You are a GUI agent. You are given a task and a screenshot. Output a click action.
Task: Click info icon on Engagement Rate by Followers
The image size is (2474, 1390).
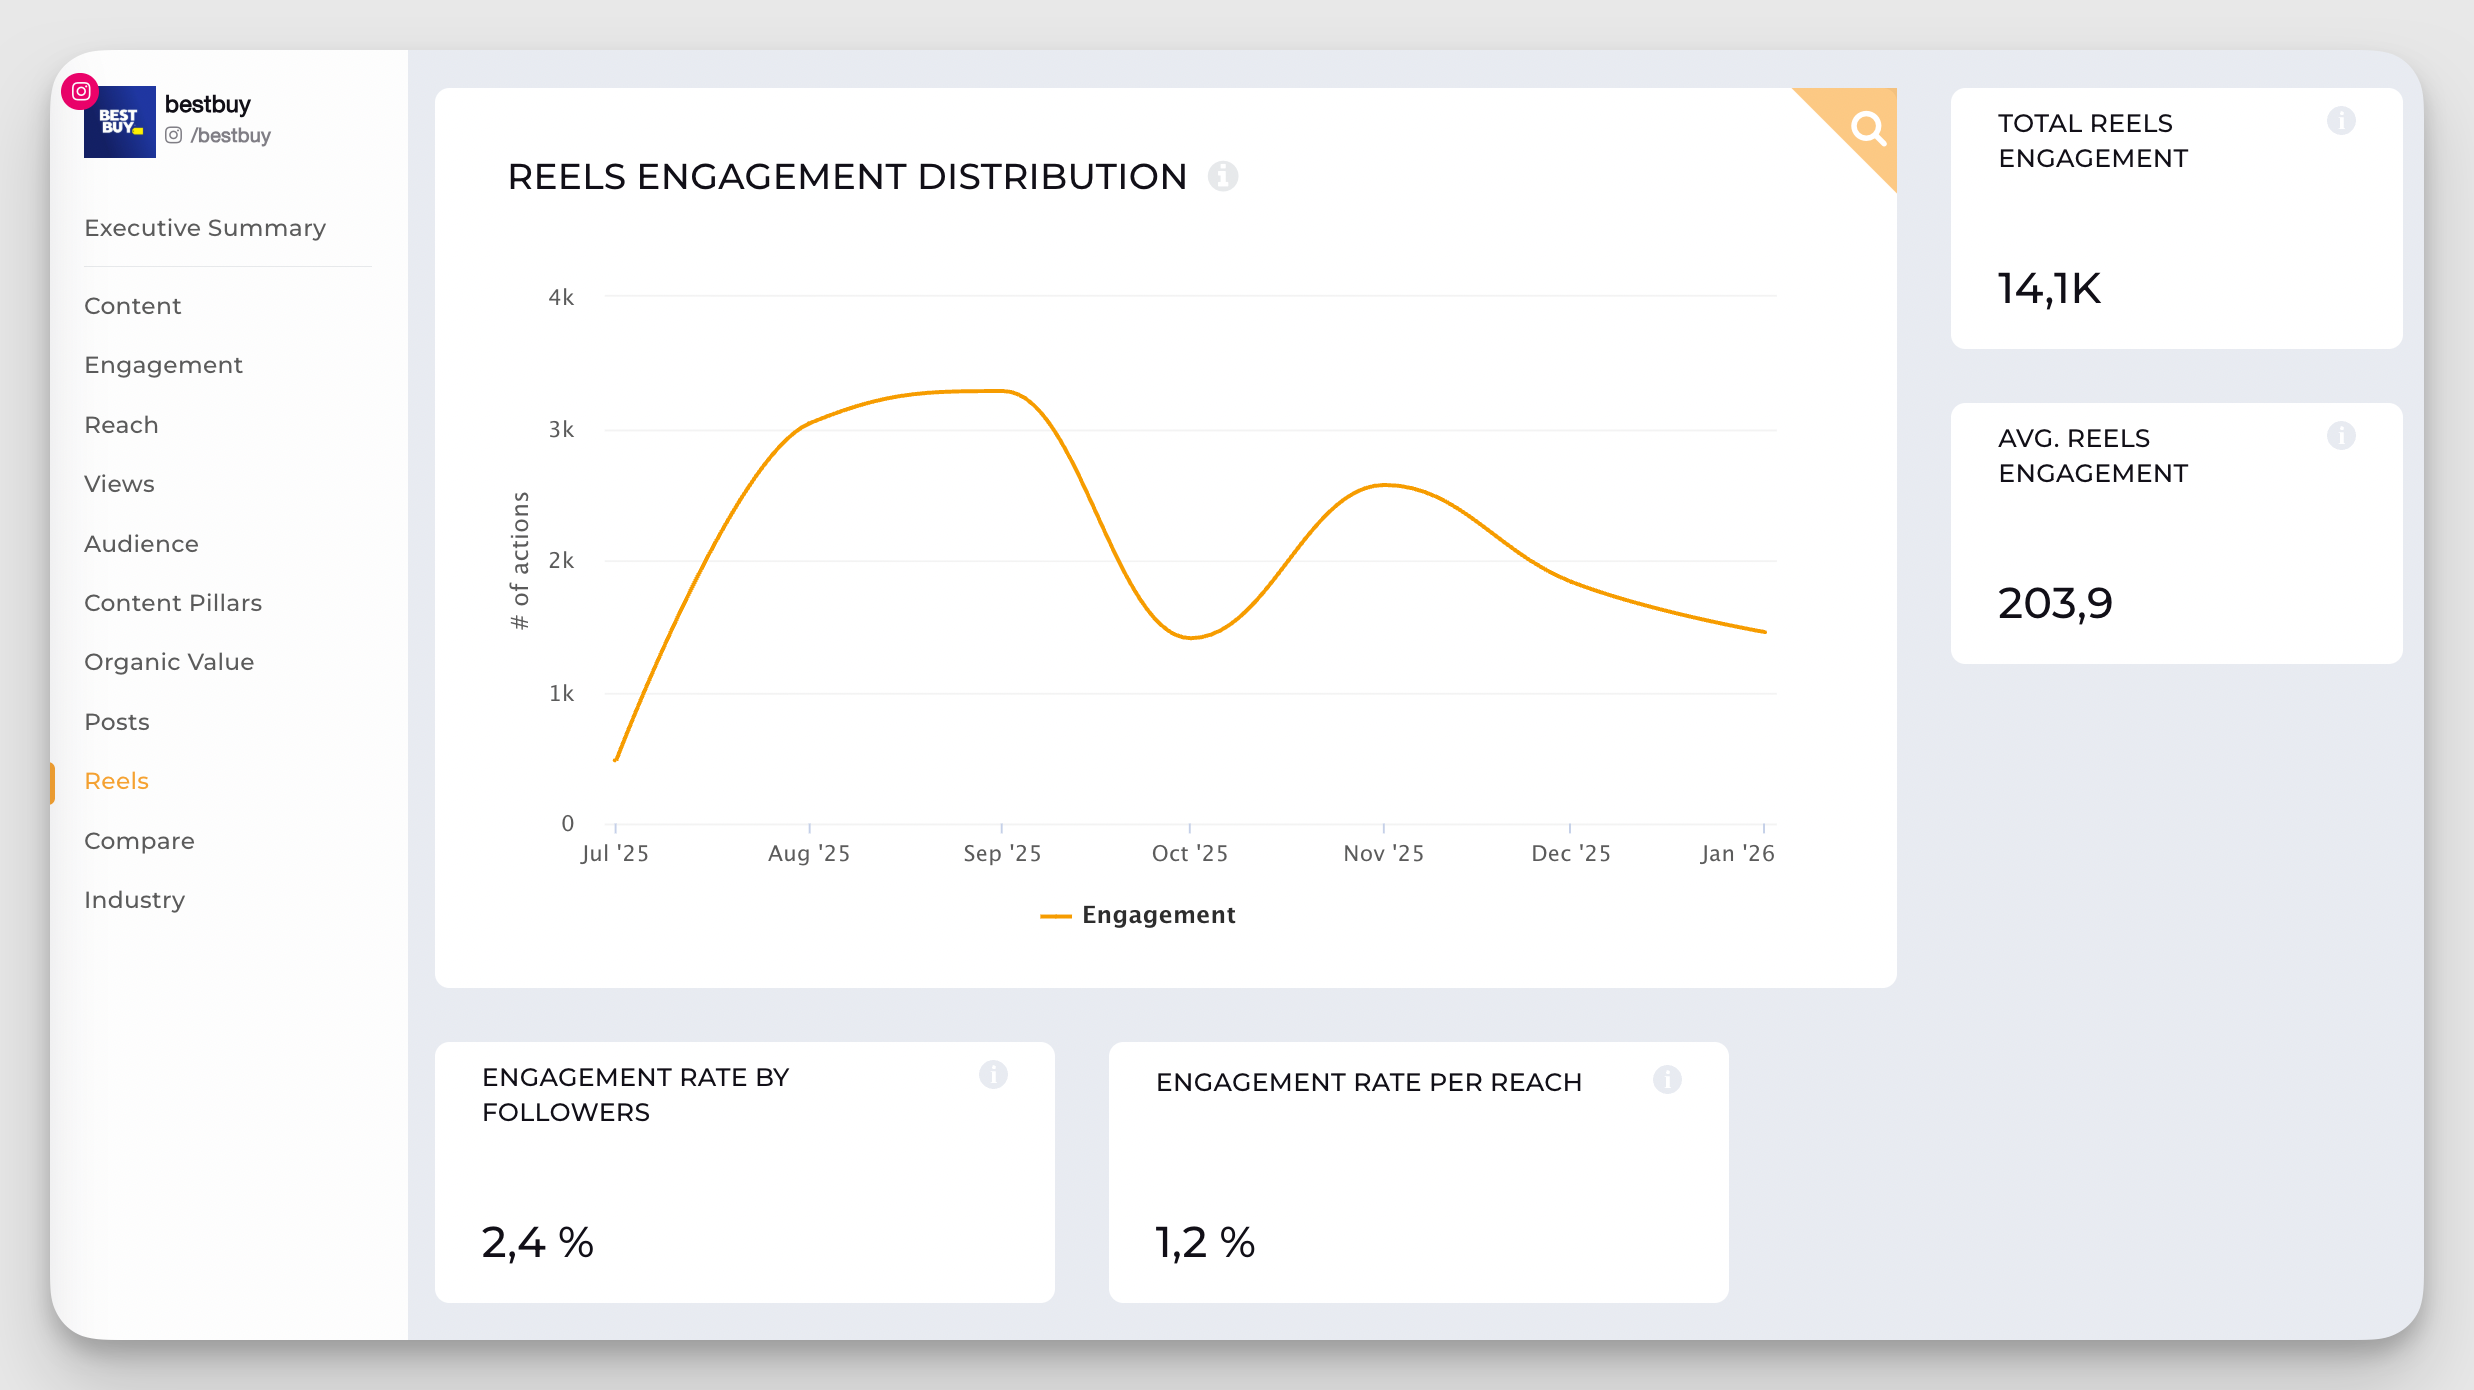tap(994, 1076)
